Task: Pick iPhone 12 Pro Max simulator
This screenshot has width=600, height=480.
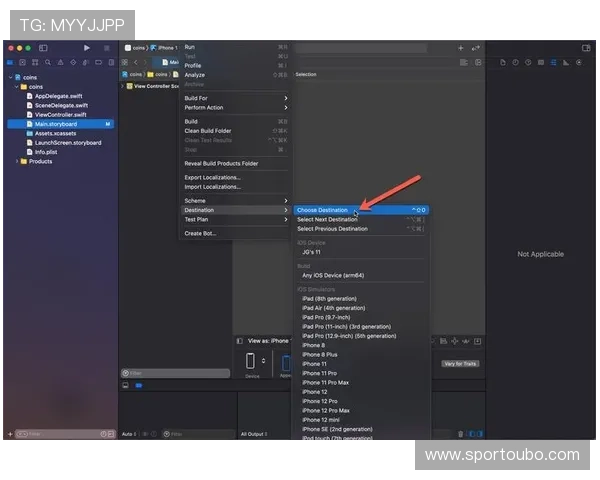Action: click(326, 410)
